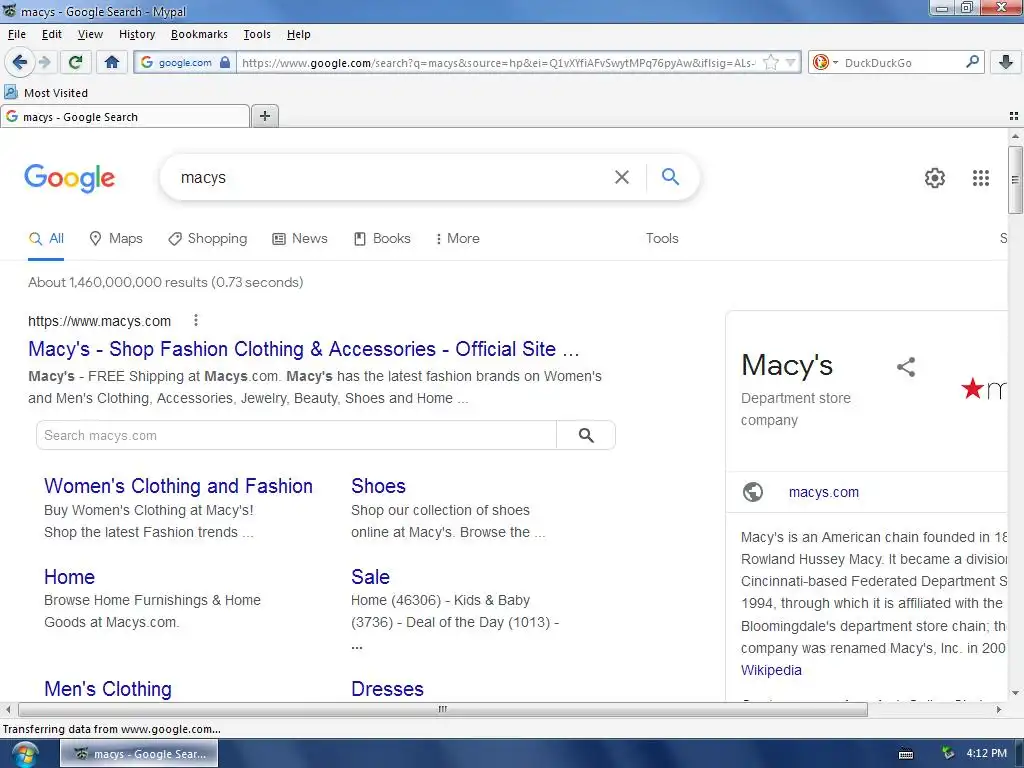Click the https://www.macys.com result URL text
Image resolution: width=1024 pixels, height=768 pixels.
(99, 321)
